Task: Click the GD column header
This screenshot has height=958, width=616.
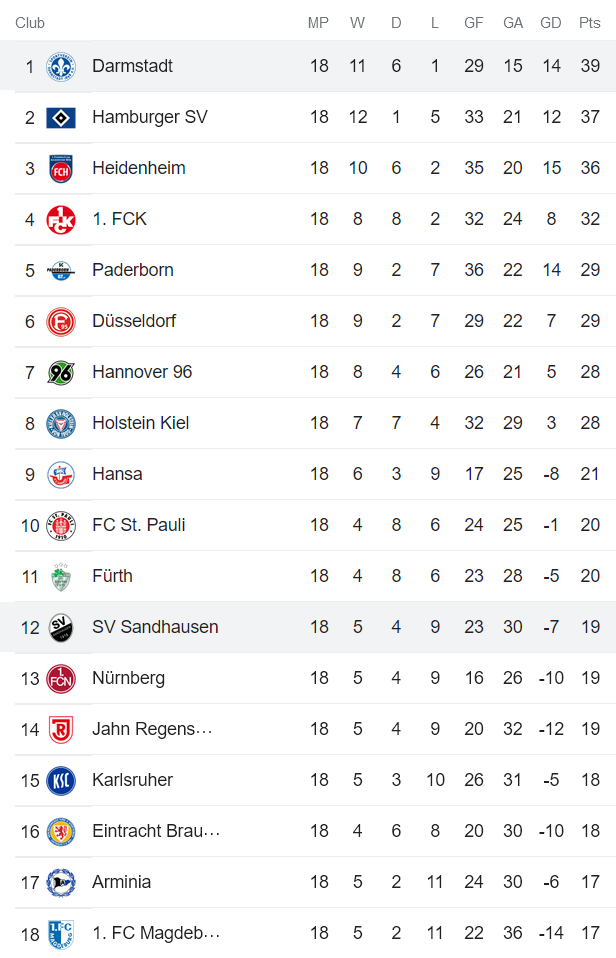Action: (x=551, y=22)
